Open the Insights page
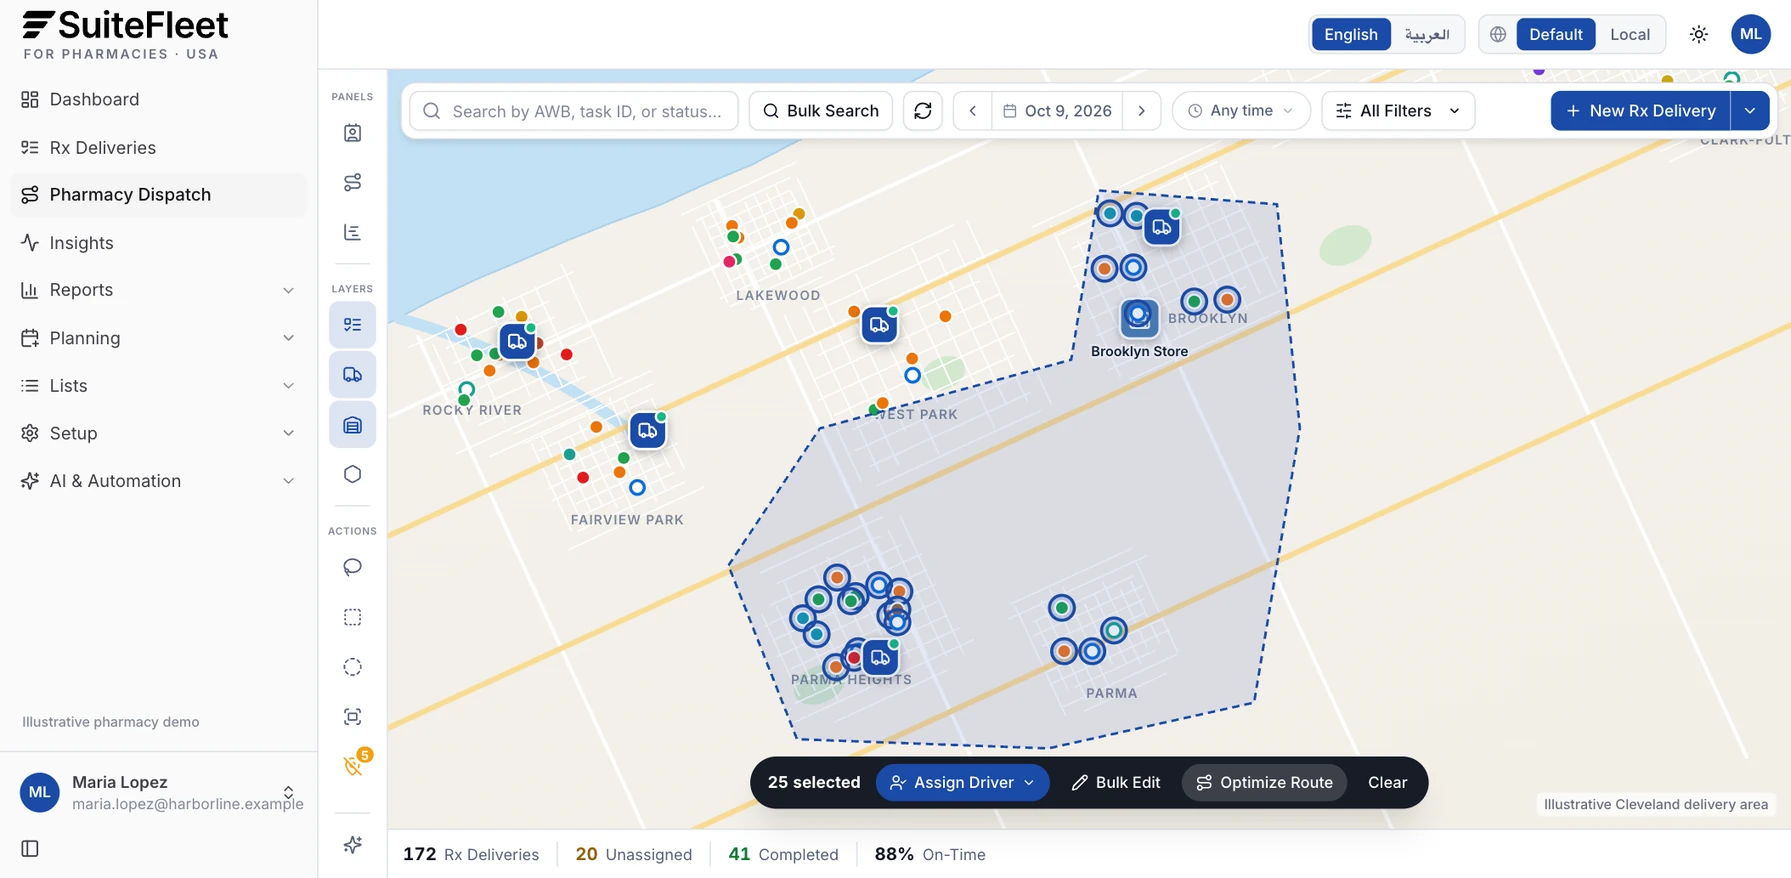This screenshot has width=1791, height=878. pyautogui.click(x=159, y=243)
